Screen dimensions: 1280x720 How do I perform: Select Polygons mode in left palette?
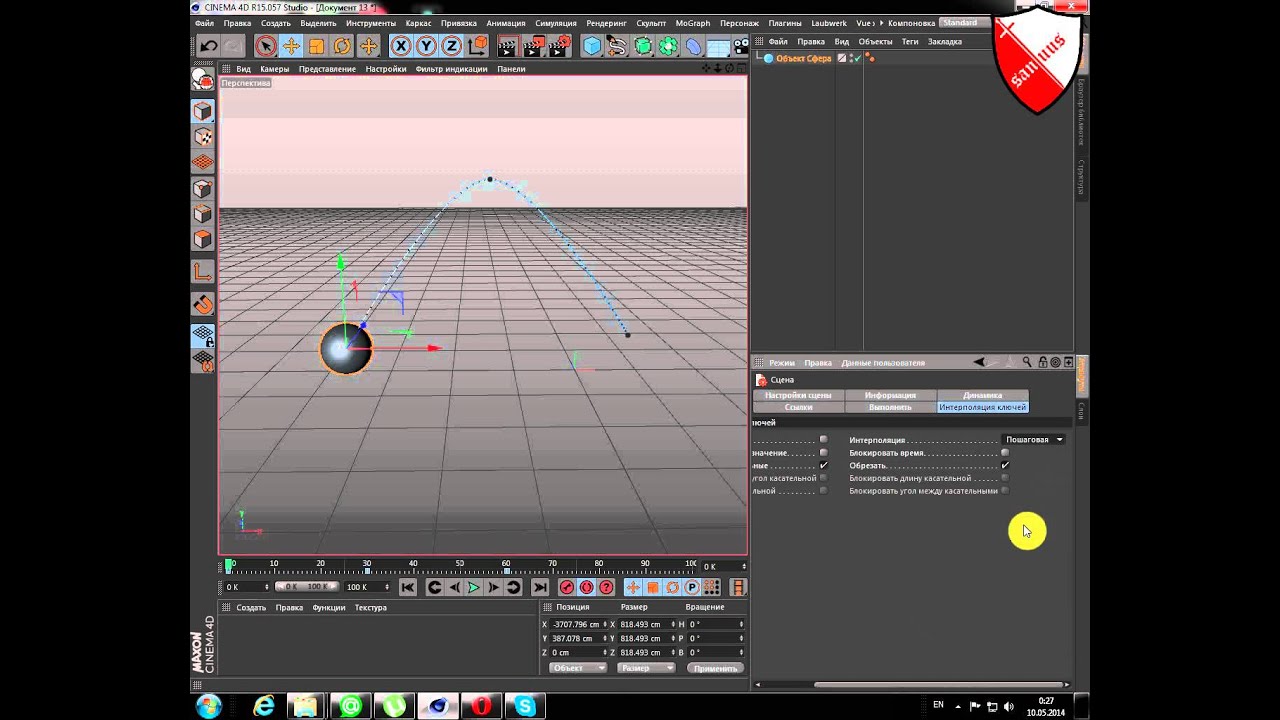[203, 240]
